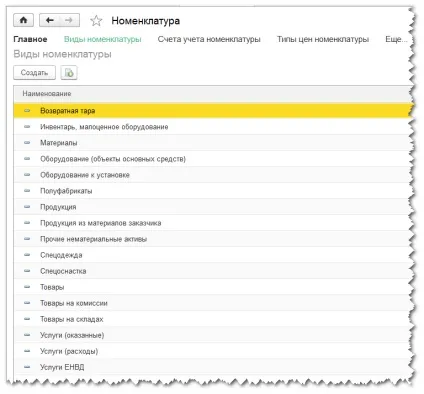Go to the home page icon
424x394 pixels.
click(x=23, y=20)
